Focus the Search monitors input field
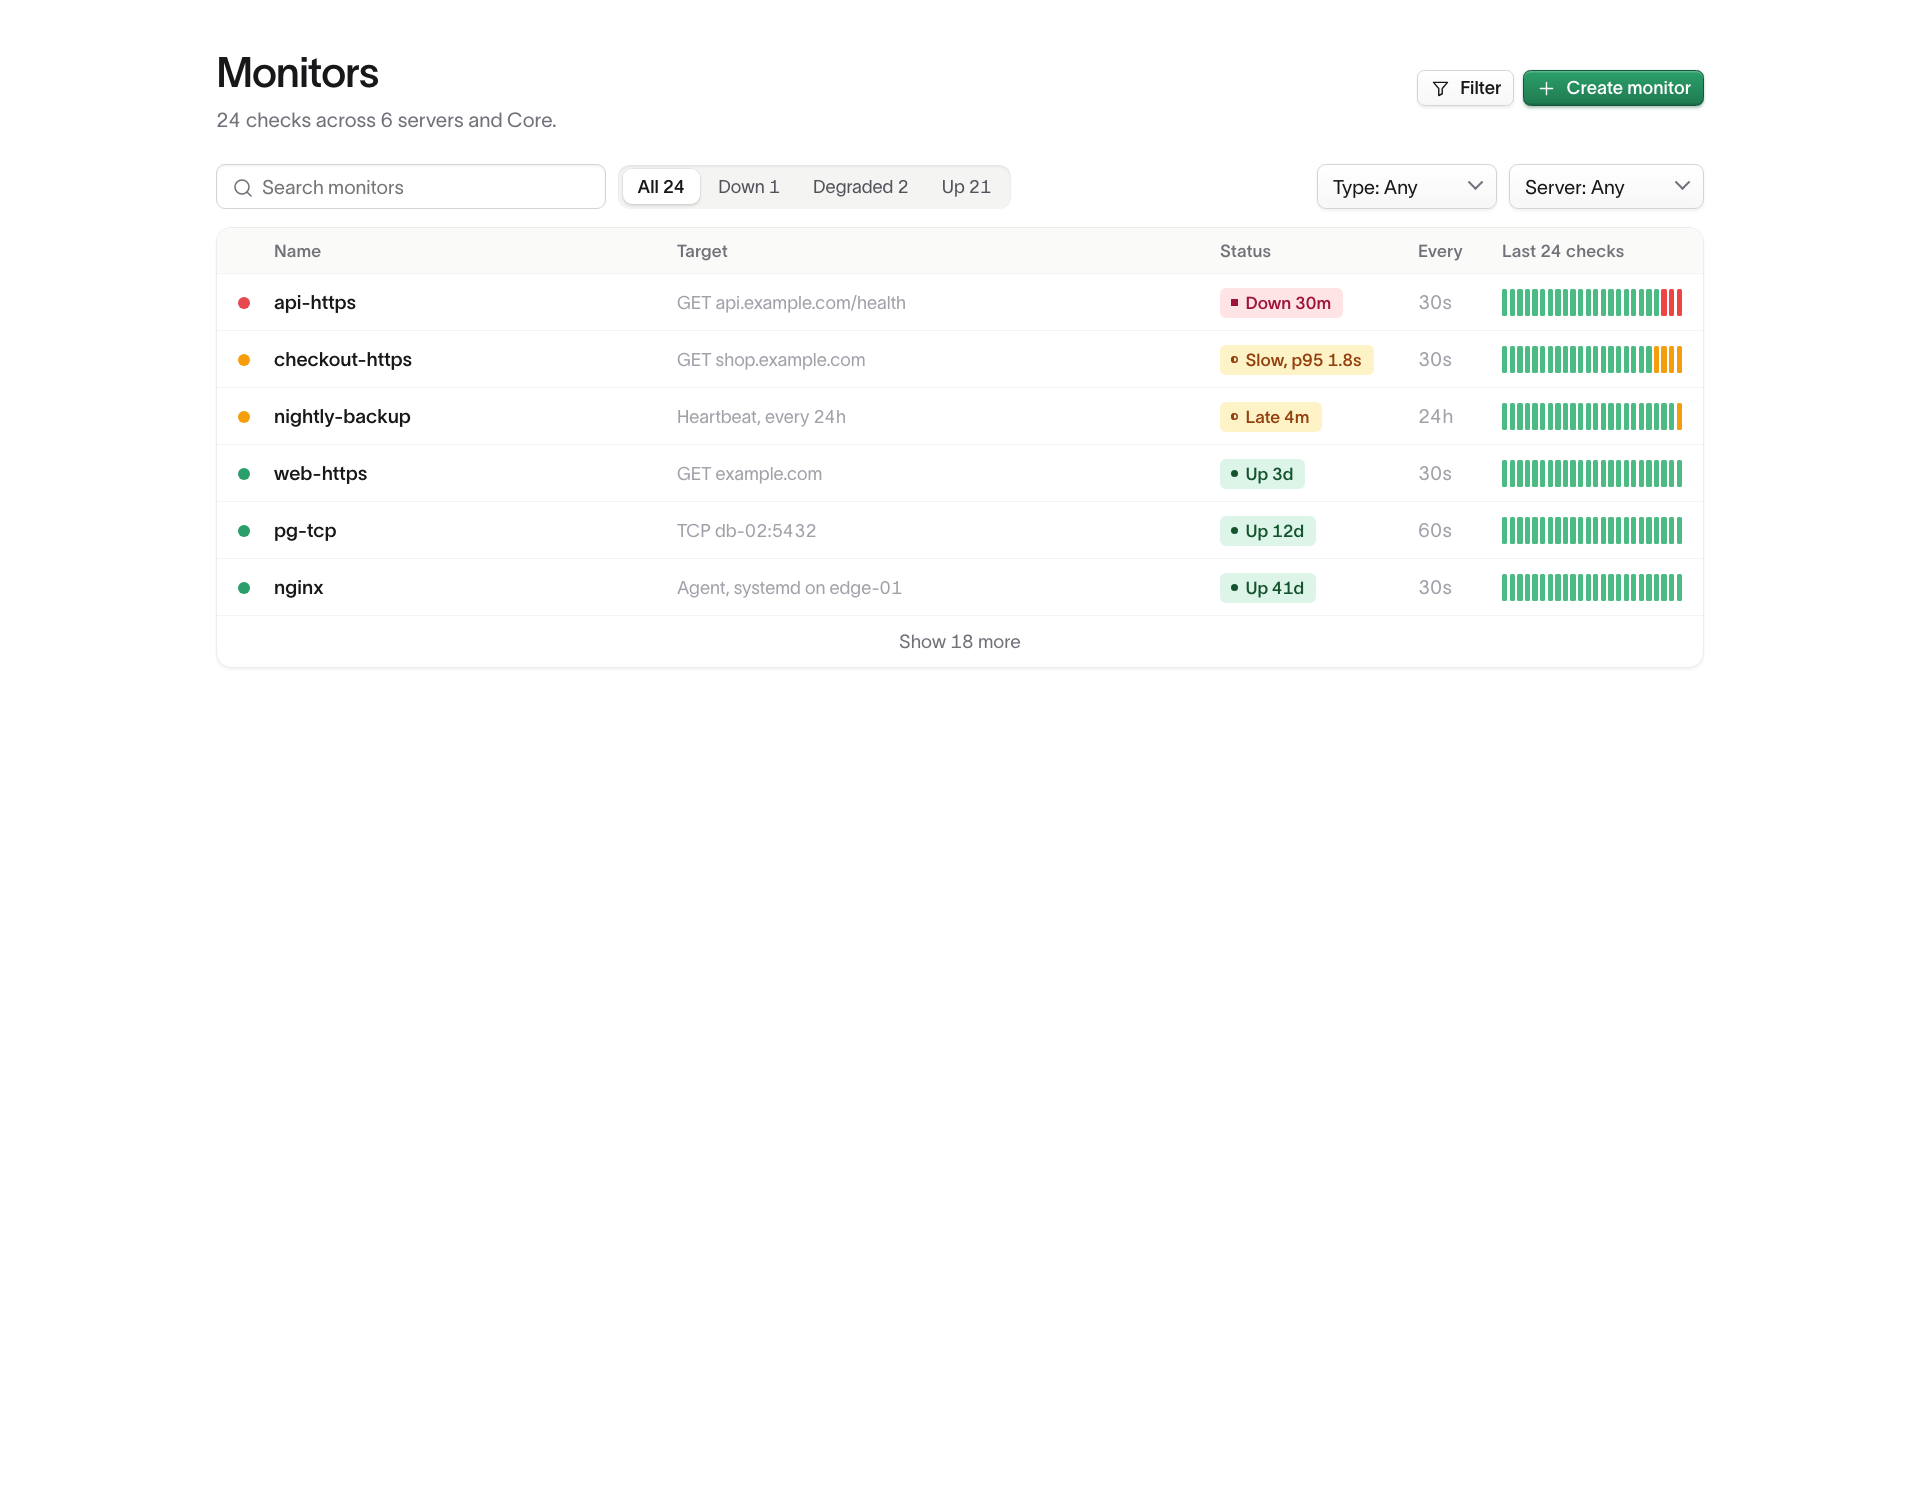The width and height of the screenshot is (1920, 1500). point(411,187)
